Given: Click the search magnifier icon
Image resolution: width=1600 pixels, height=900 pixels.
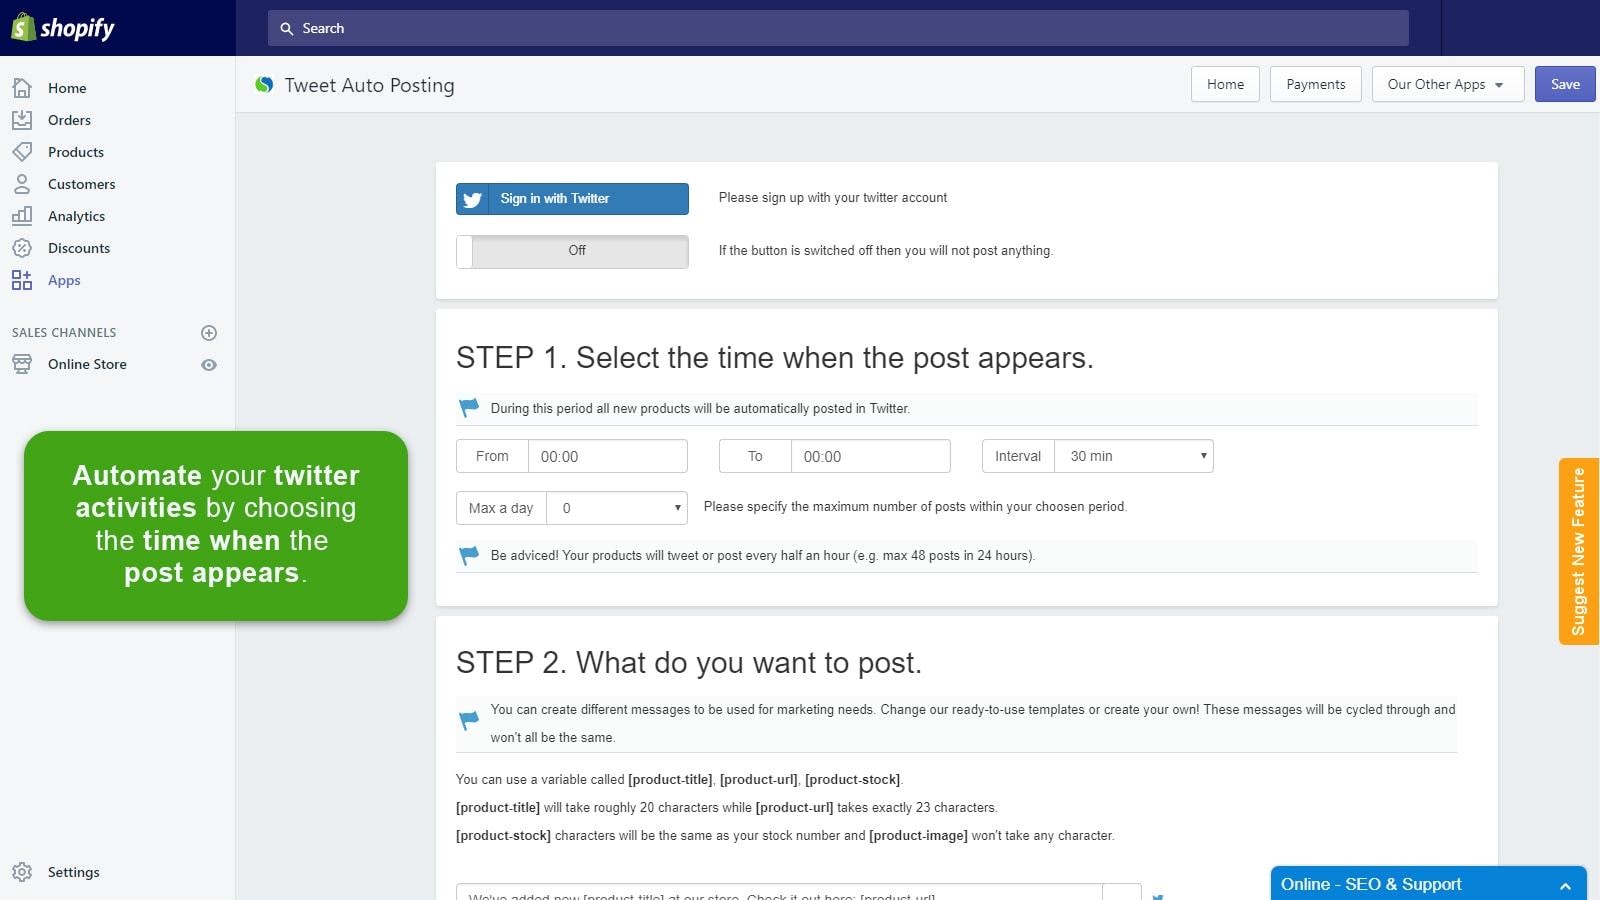Looking at the screenshot, I should [287, 29].
